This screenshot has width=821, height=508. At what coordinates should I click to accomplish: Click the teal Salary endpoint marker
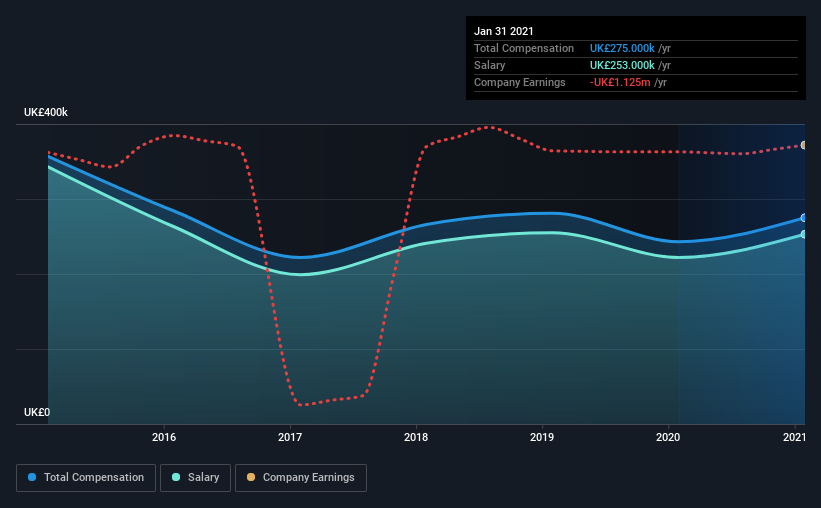[x=803, y=235]
